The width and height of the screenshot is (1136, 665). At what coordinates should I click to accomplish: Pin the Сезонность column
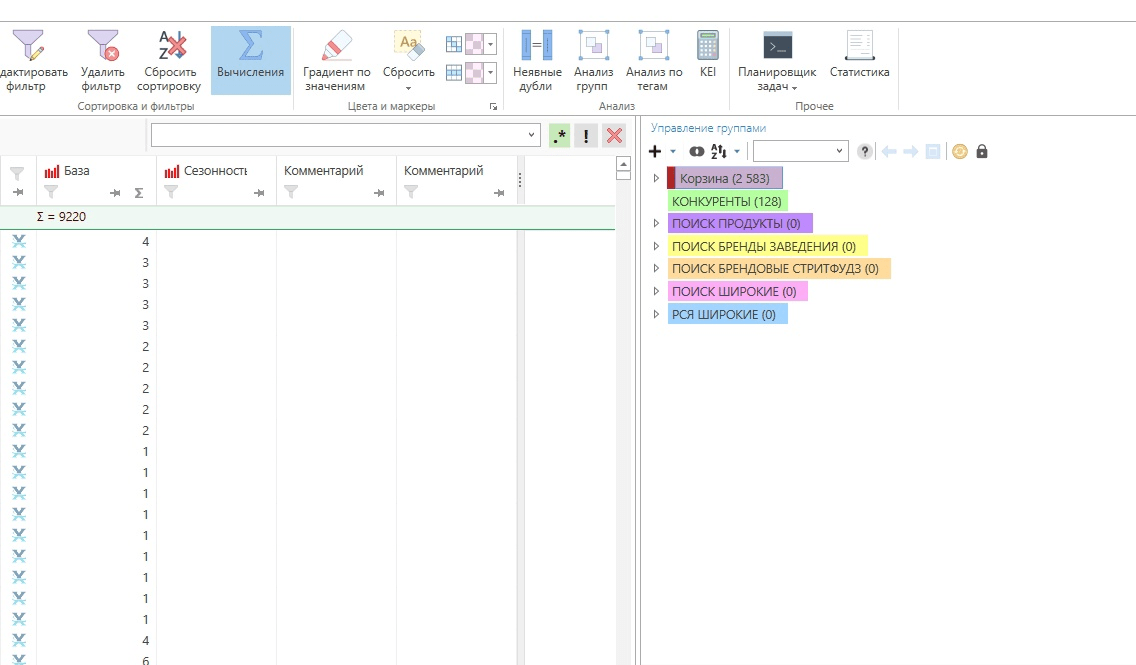pyautogui.click(x=259, y=193)
